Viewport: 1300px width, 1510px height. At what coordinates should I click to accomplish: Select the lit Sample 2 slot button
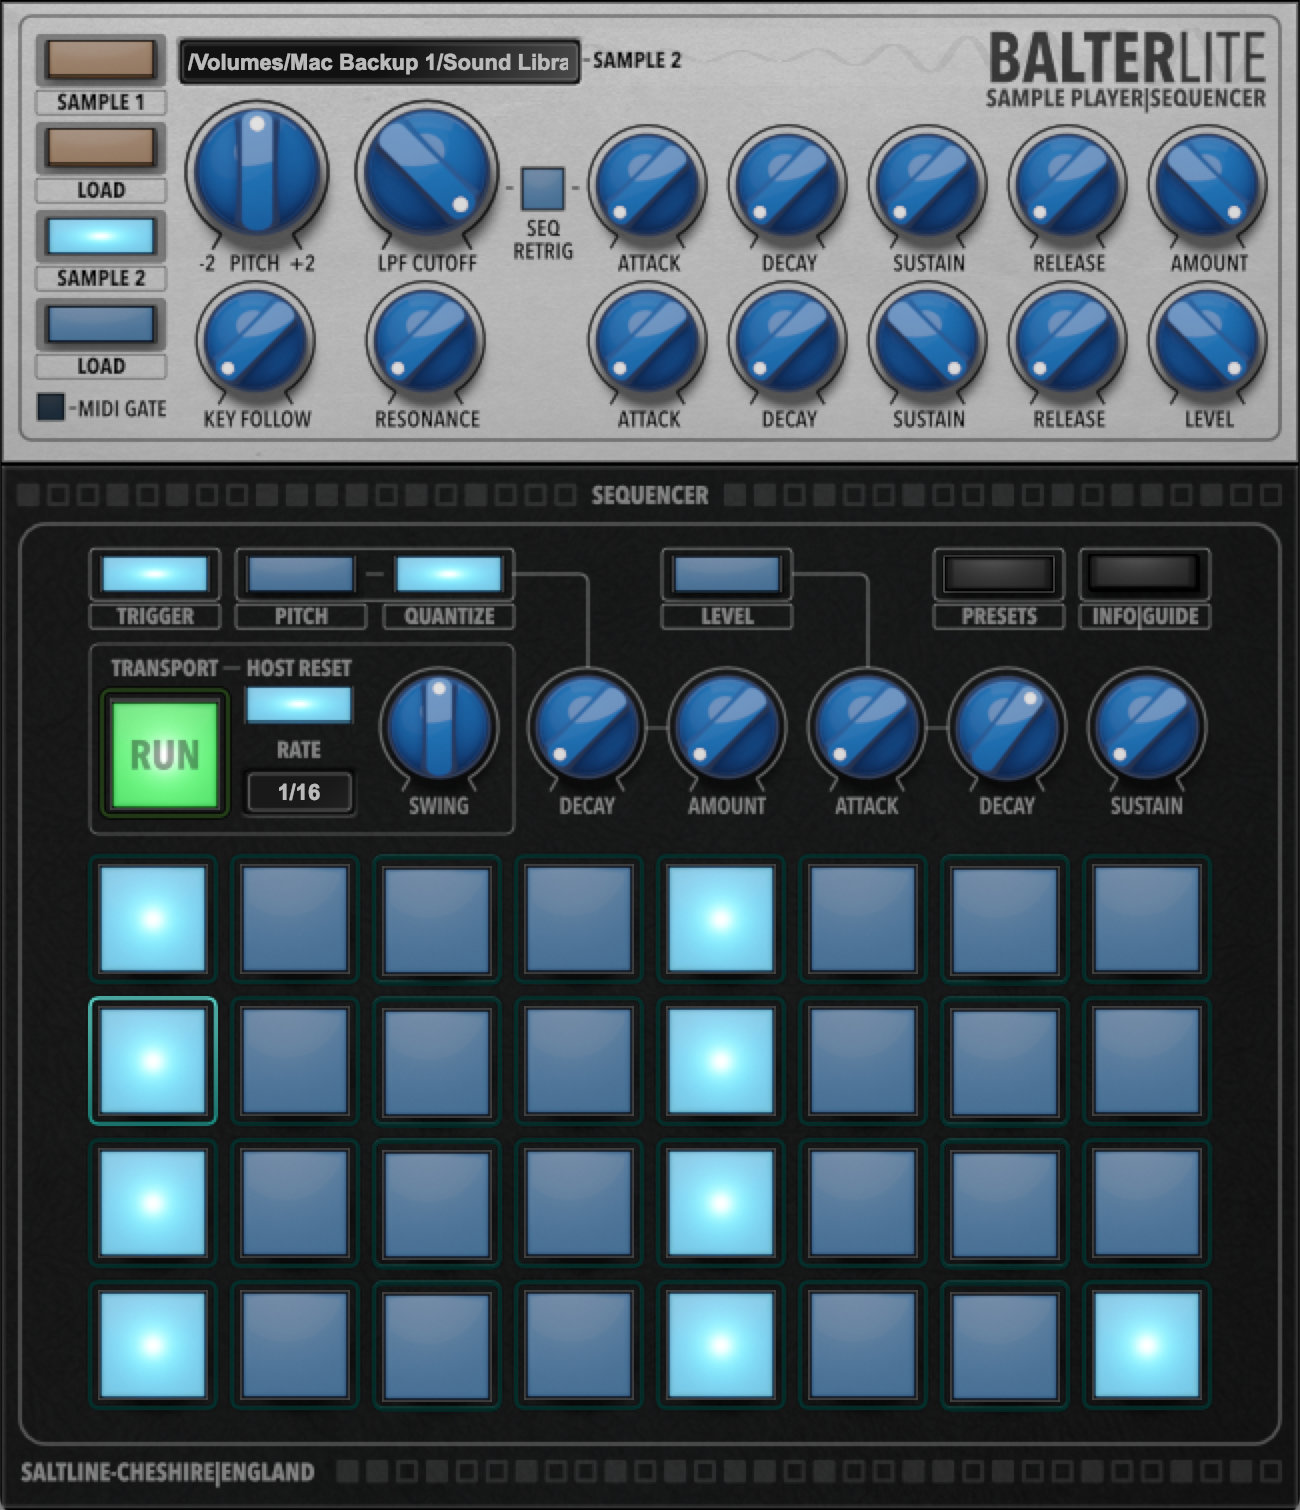point(100,237)
